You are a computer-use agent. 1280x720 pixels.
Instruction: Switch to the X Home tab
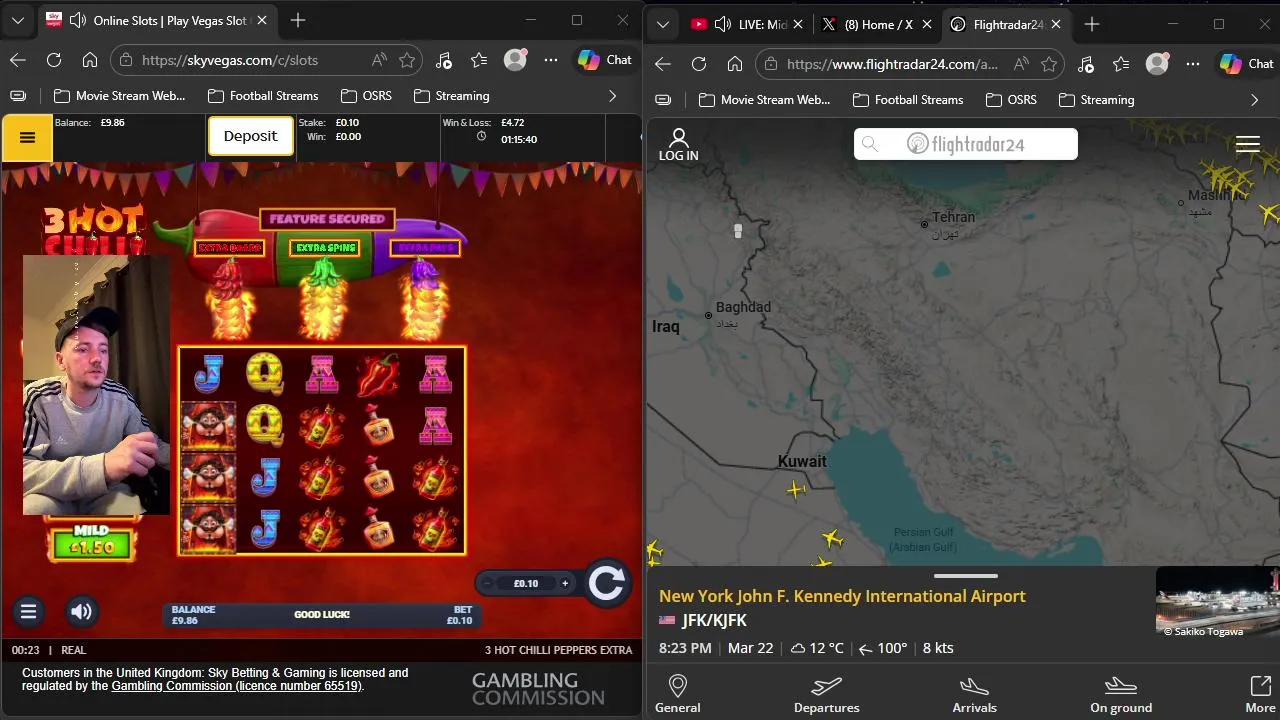[x=878, y=24]
